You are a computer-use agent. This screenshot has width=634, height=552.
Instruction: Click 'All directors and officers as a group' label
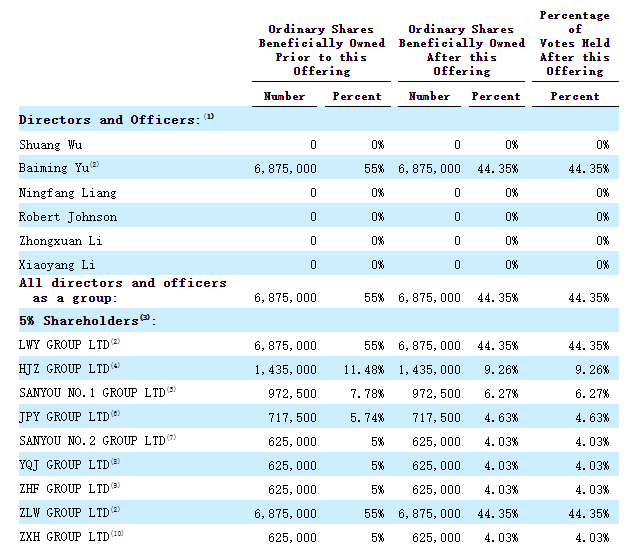coord(122,290)
